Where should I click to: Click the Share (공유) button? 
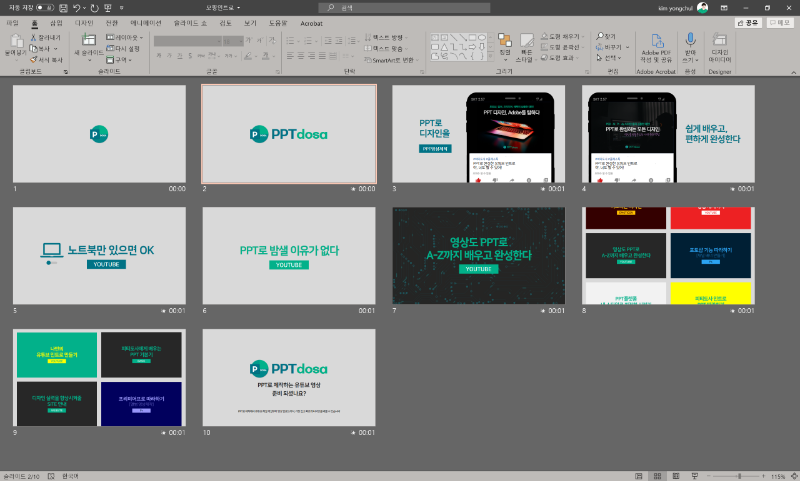[748, 21]
